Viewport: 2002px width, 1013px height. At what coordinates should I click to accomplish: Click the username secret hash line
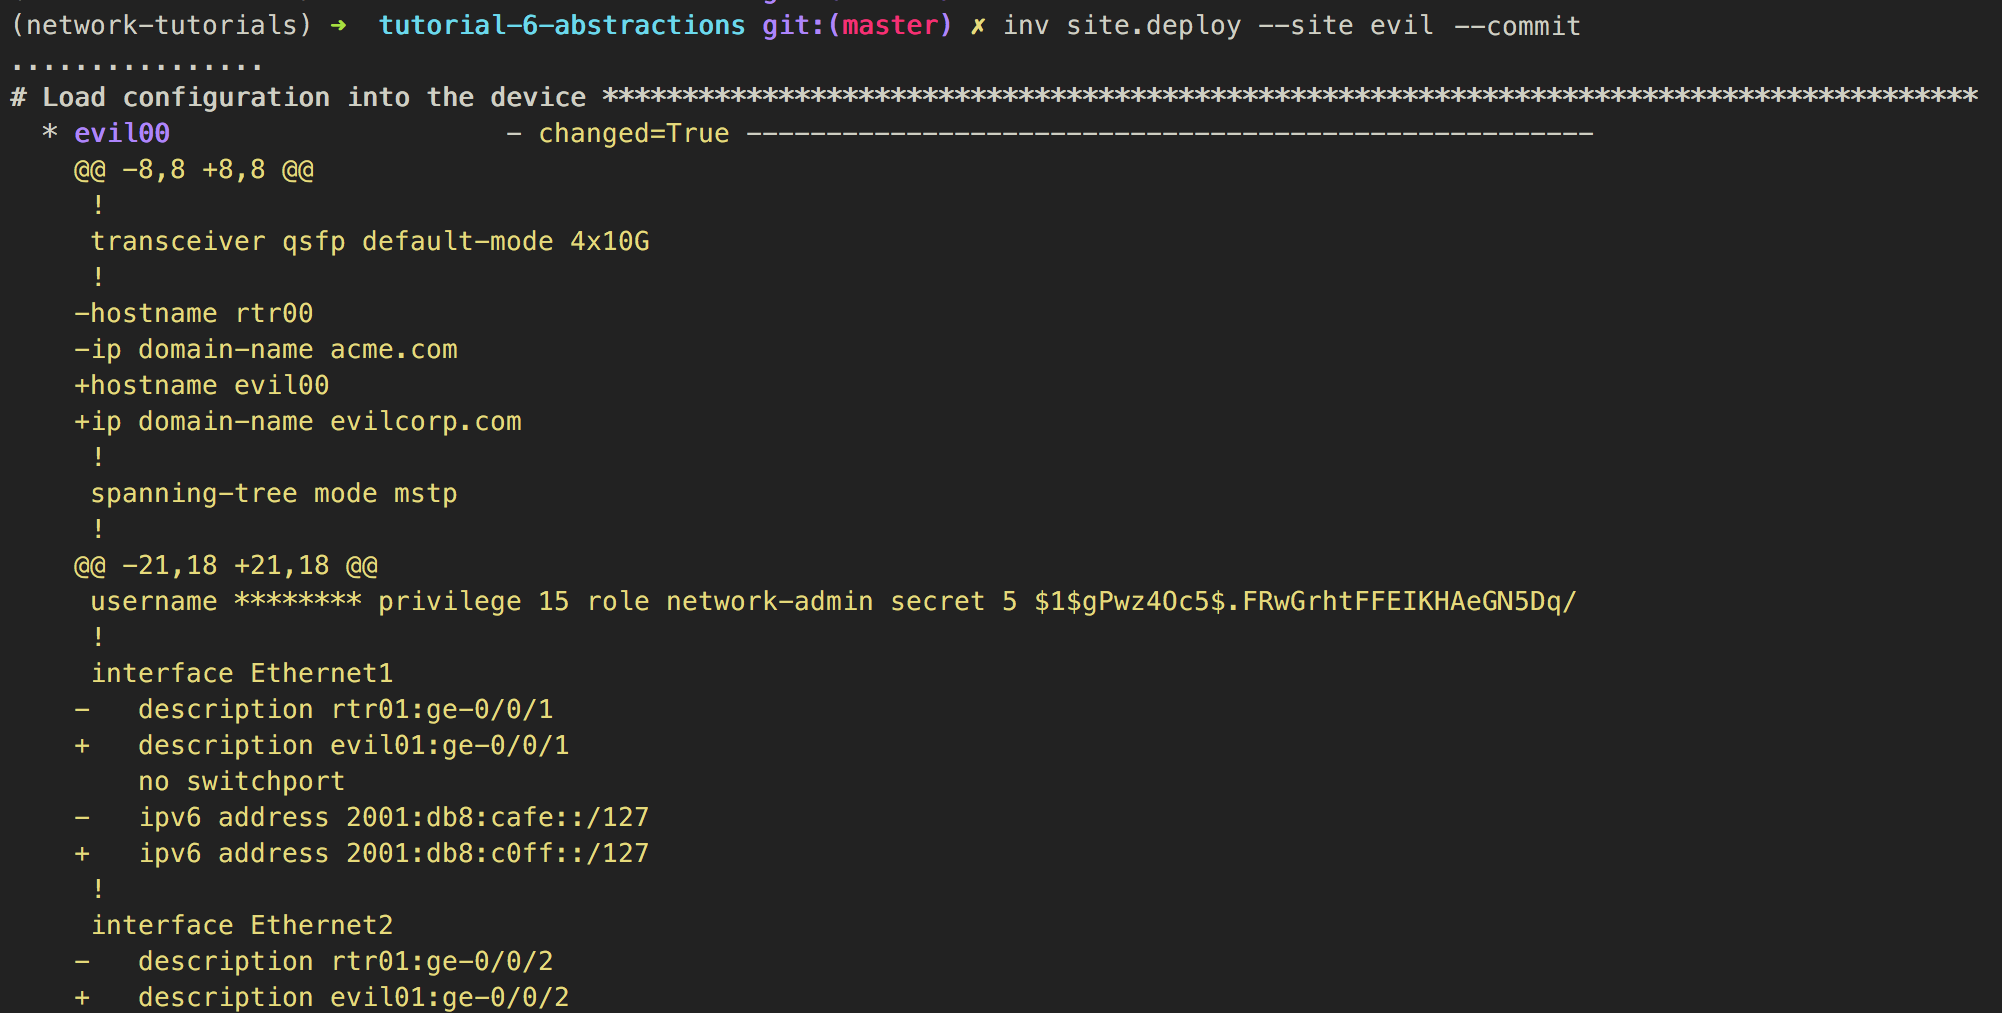(834, 601)
